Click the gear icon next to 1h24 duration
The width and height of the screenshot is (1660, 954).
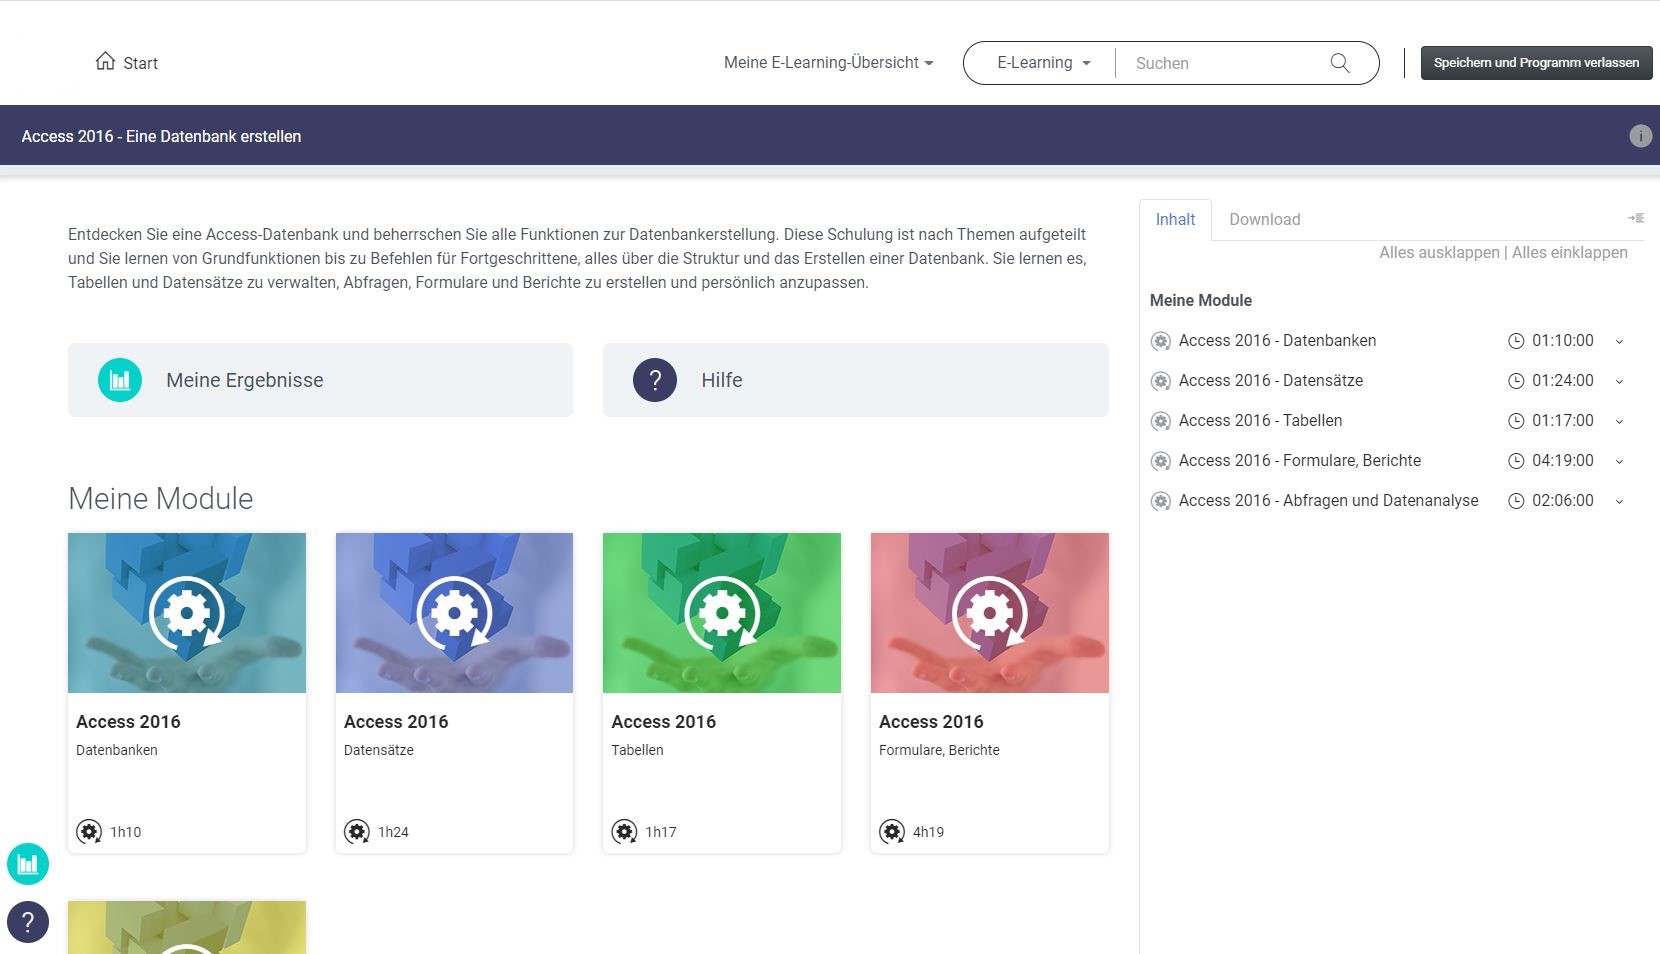[x=357, y=831]
